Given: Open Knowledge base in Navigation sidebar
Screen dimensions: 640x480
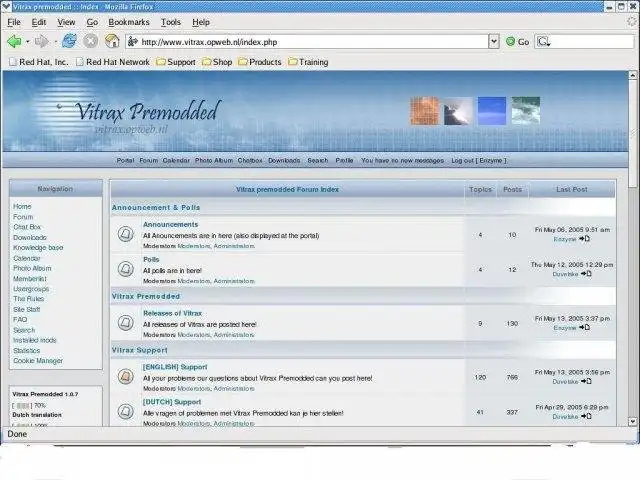Looking at the screenshot, I should 38,247.
